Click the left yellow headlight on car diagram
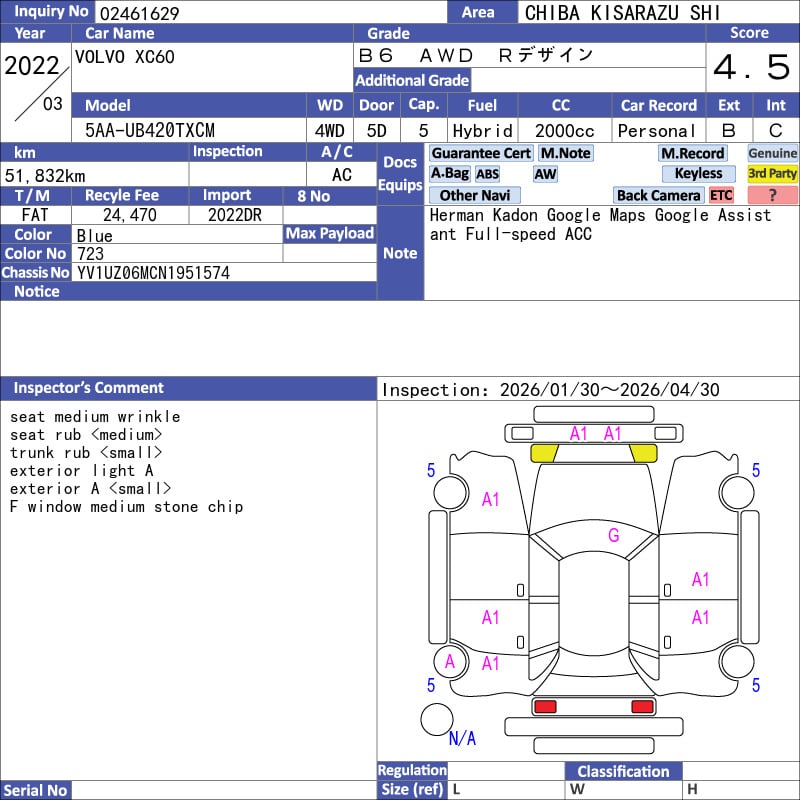Viewport: 800px width, 800px height. pos(544,453)
